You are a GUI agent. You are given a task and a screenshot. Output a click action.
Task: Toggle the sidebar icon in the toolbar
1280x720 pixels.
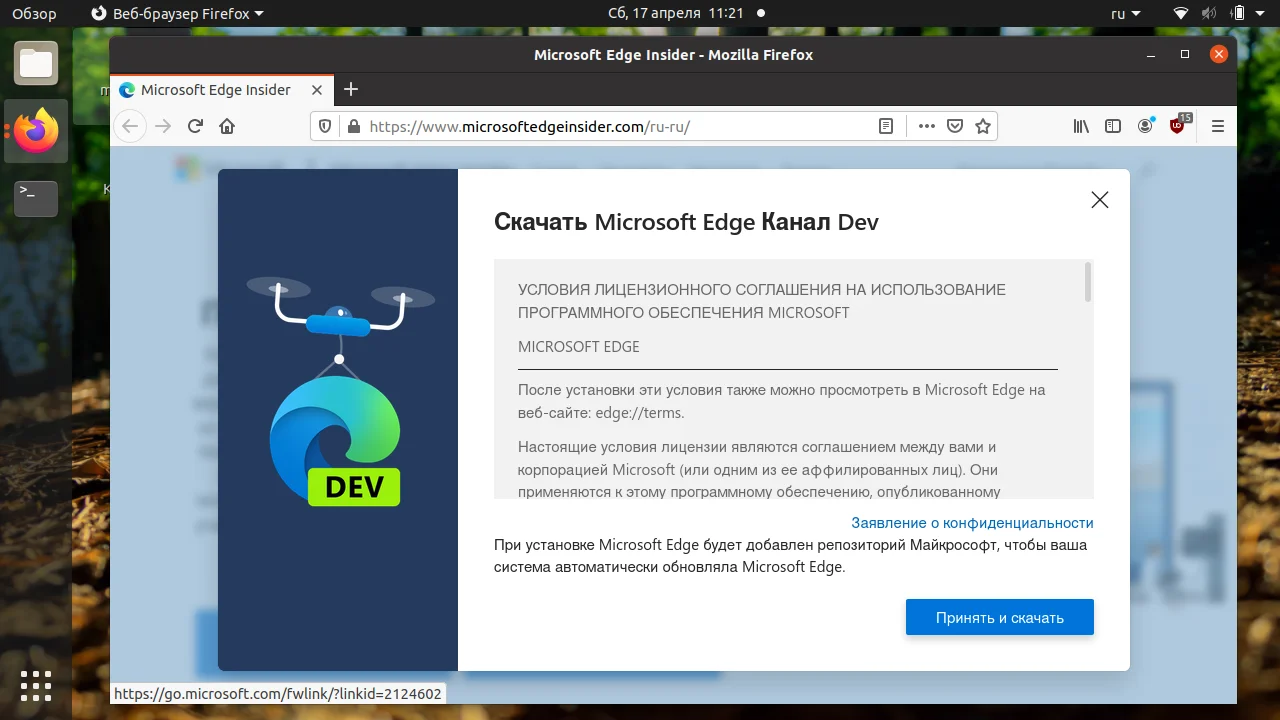point(1113,126)
